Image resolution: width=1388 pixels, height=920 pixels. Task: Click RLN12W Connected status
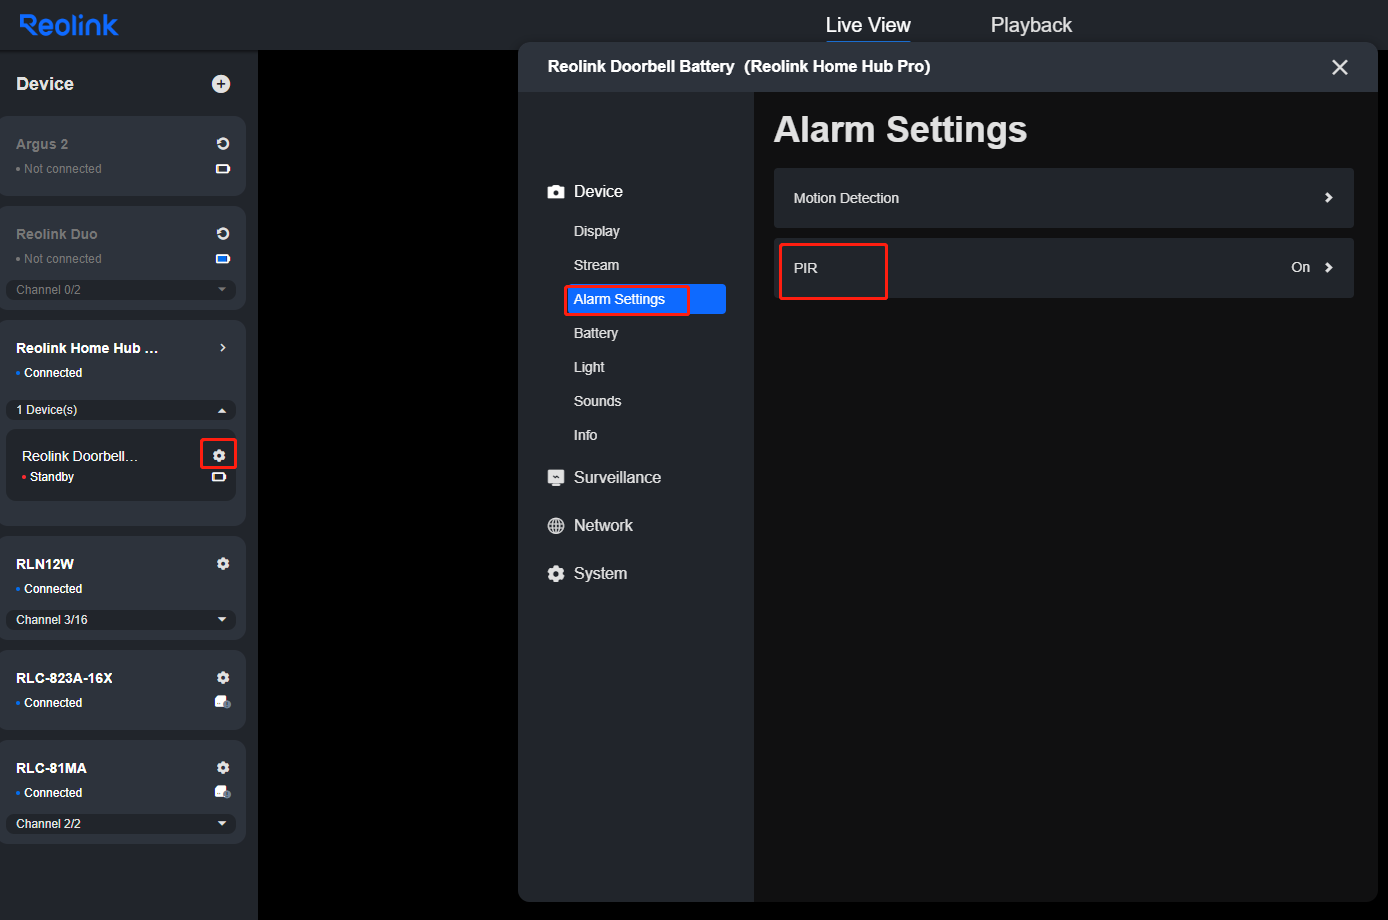pyautogui.click(x=53, y=589)
